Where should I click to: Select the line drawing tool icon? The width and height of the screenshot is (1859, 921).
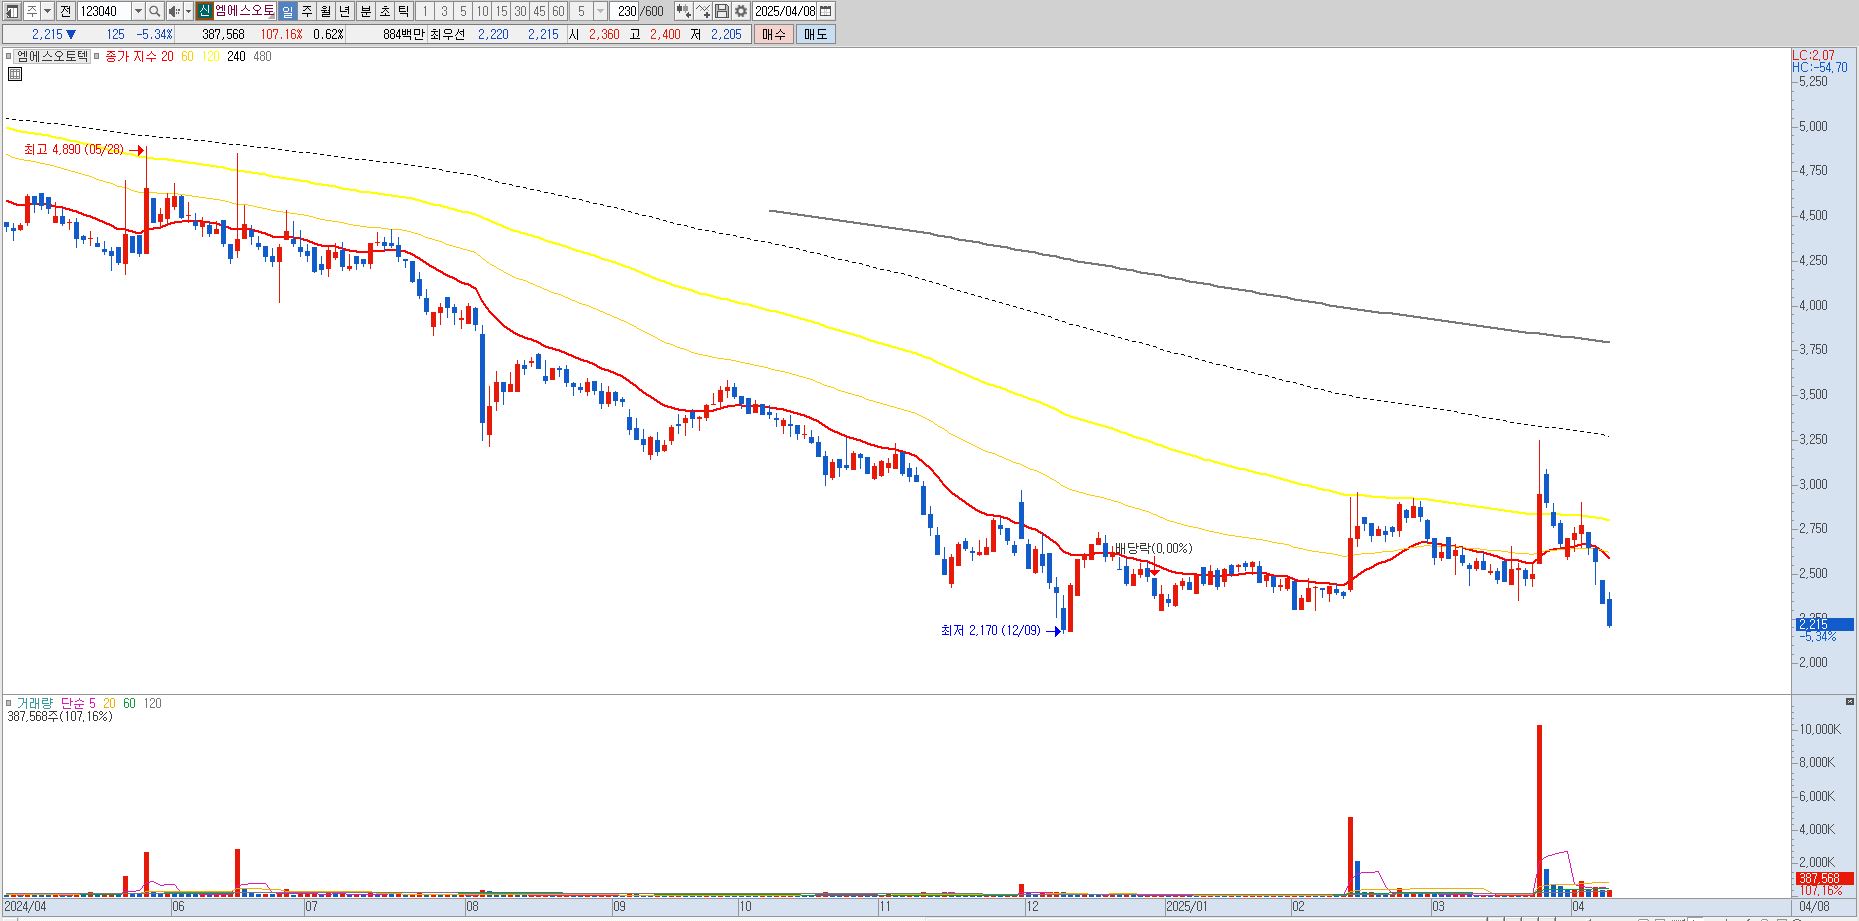pyautogui.click(x=703, y=11)
